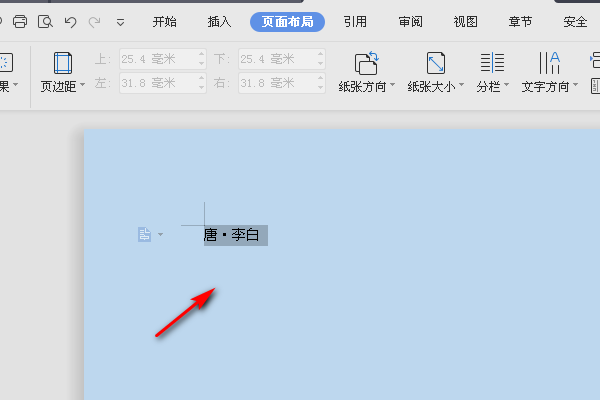Click the 分栏 columns icon
The image size is (600, 400).
(x=492, y=63)
